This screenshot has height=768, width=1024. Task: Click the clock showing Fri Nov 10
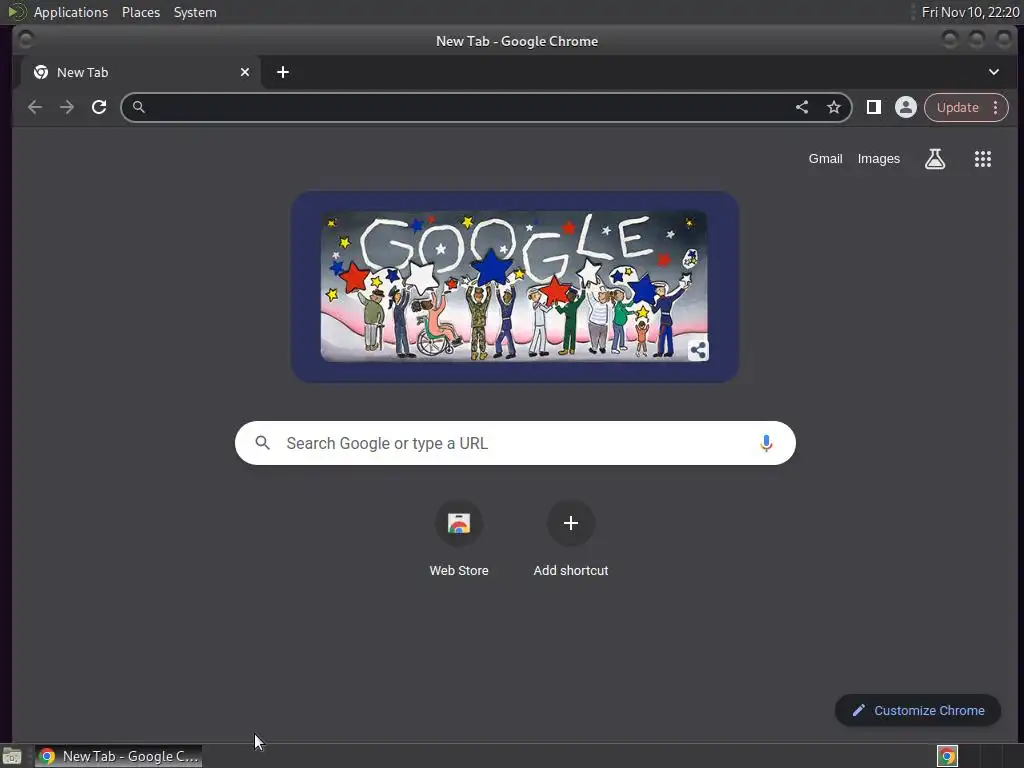[x=970, y=12]
